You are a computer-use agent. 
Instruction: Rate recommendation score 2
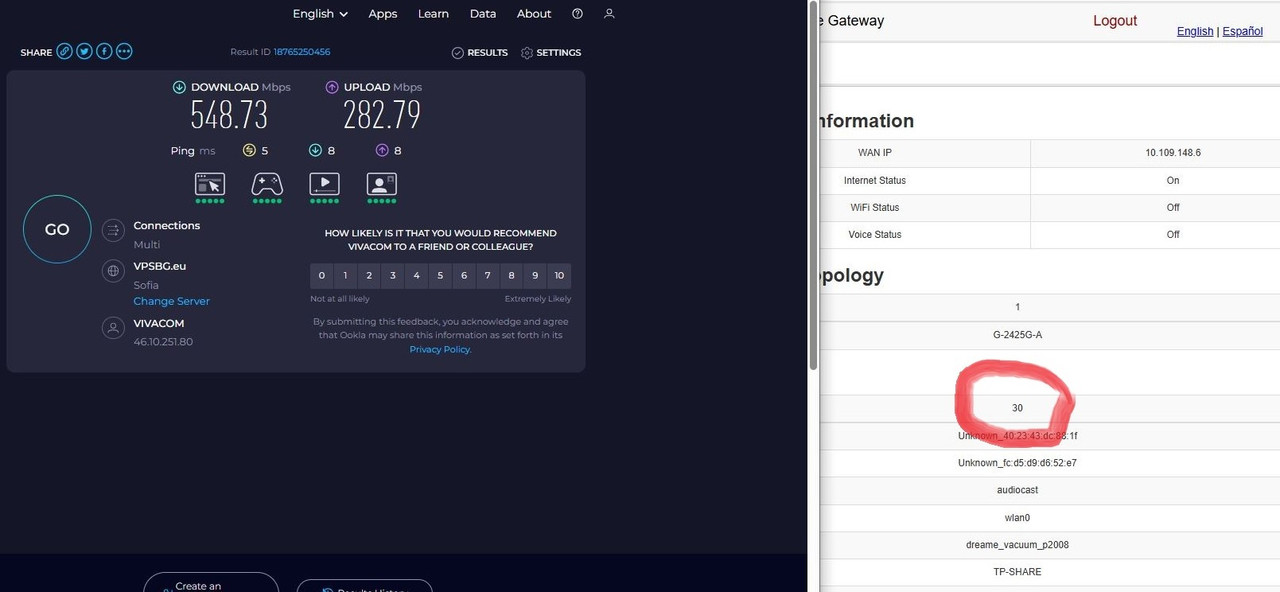coord(369,276)
